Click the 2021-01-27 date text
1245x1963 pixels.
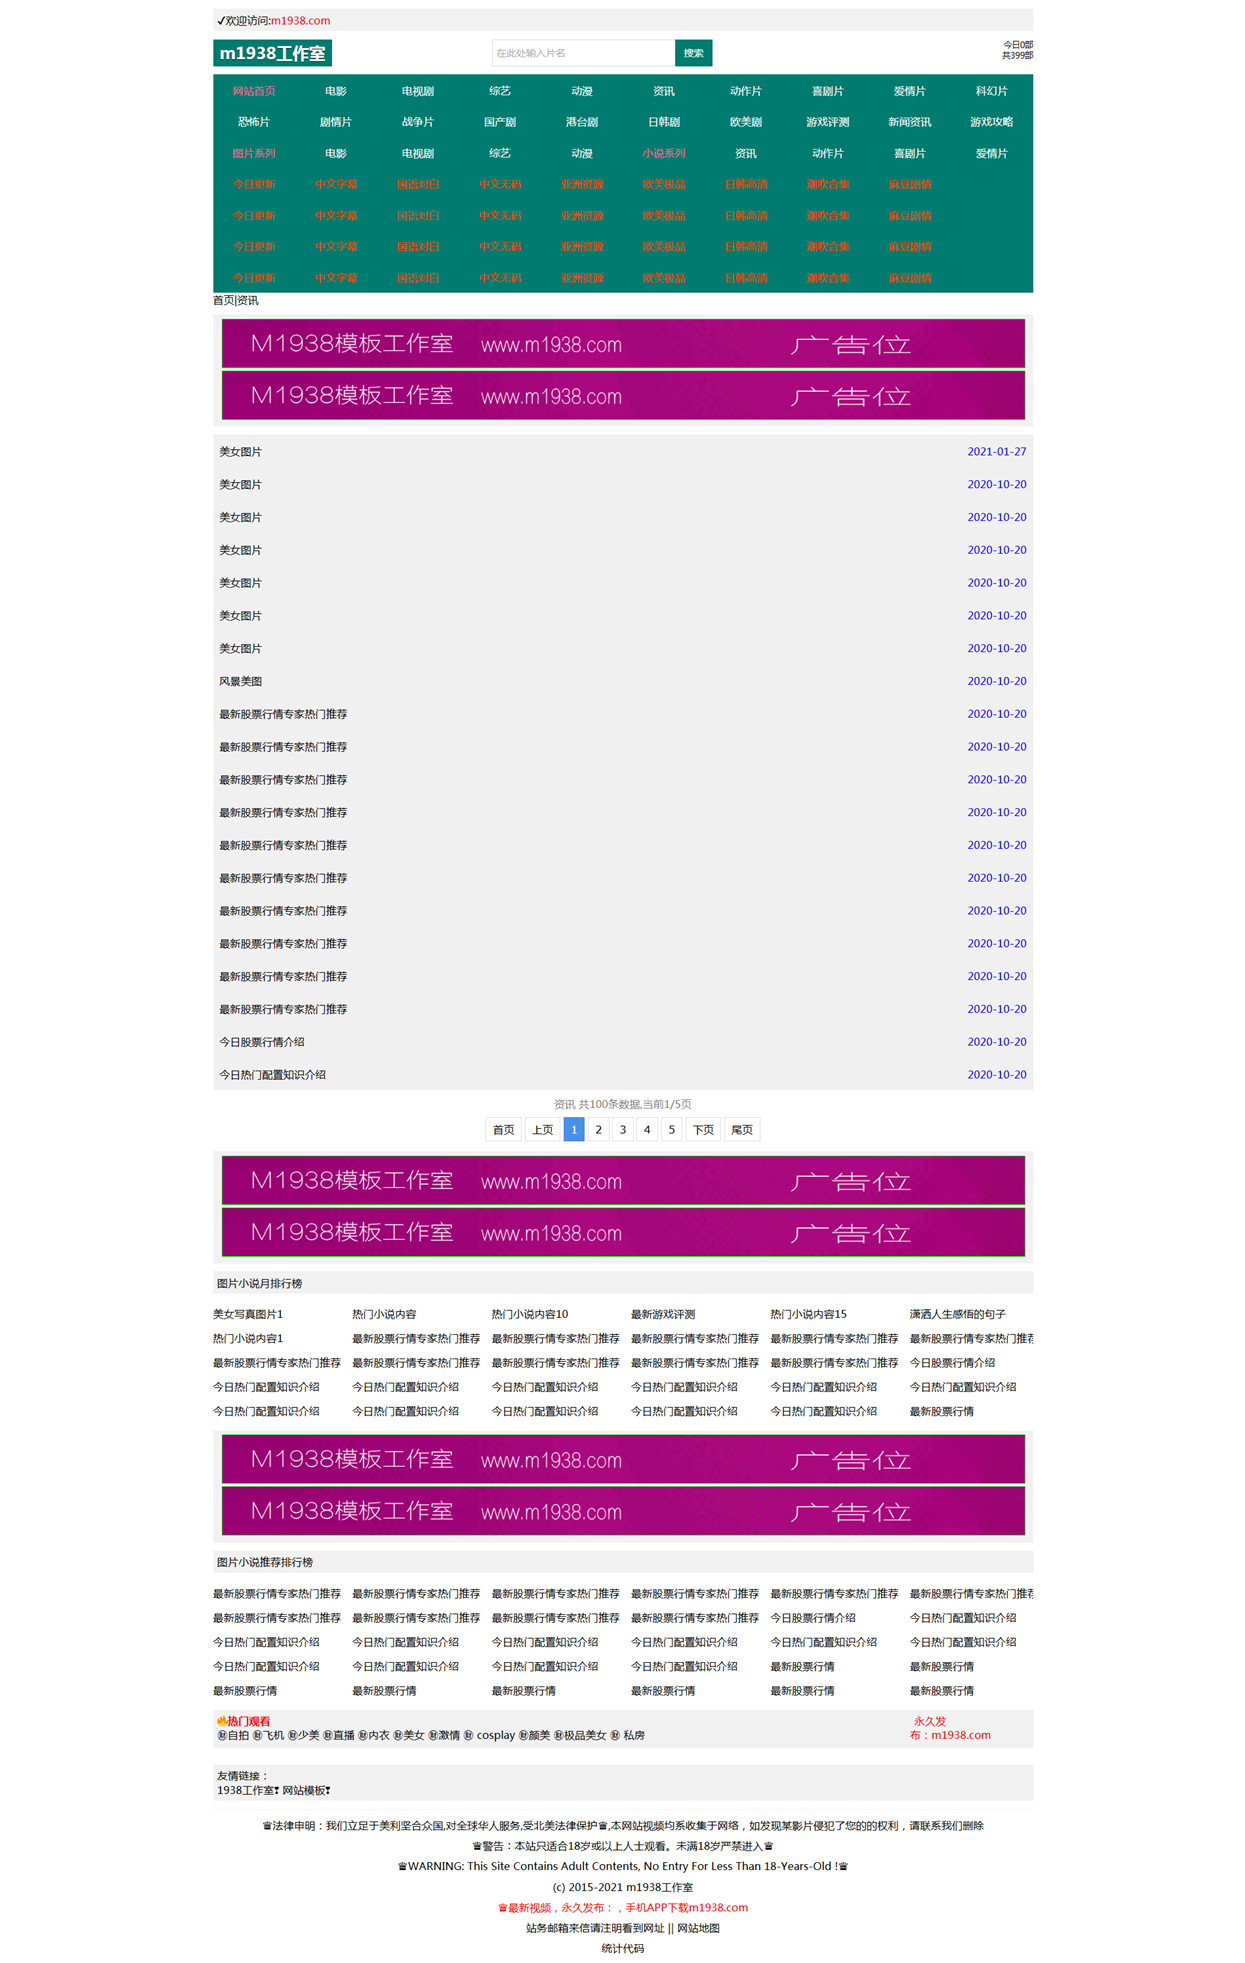pos(996,452)
